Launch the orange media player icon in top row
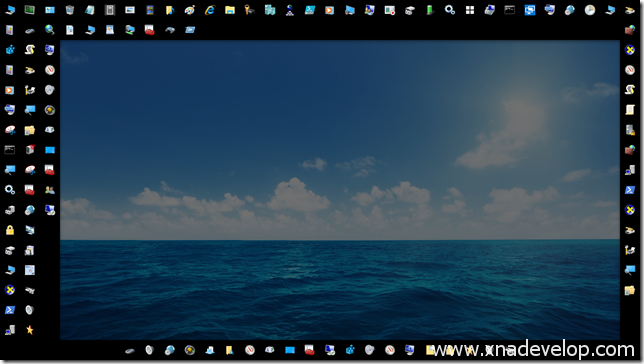This screenshot has height=364, width=644. point(329,10)
